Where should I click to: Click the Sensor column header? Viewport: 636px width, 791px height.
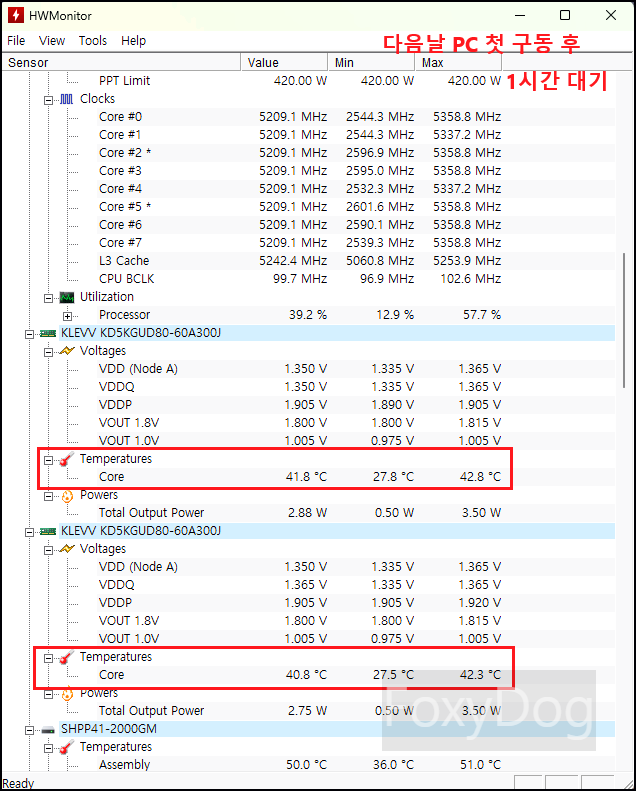[x=121, y=63]
